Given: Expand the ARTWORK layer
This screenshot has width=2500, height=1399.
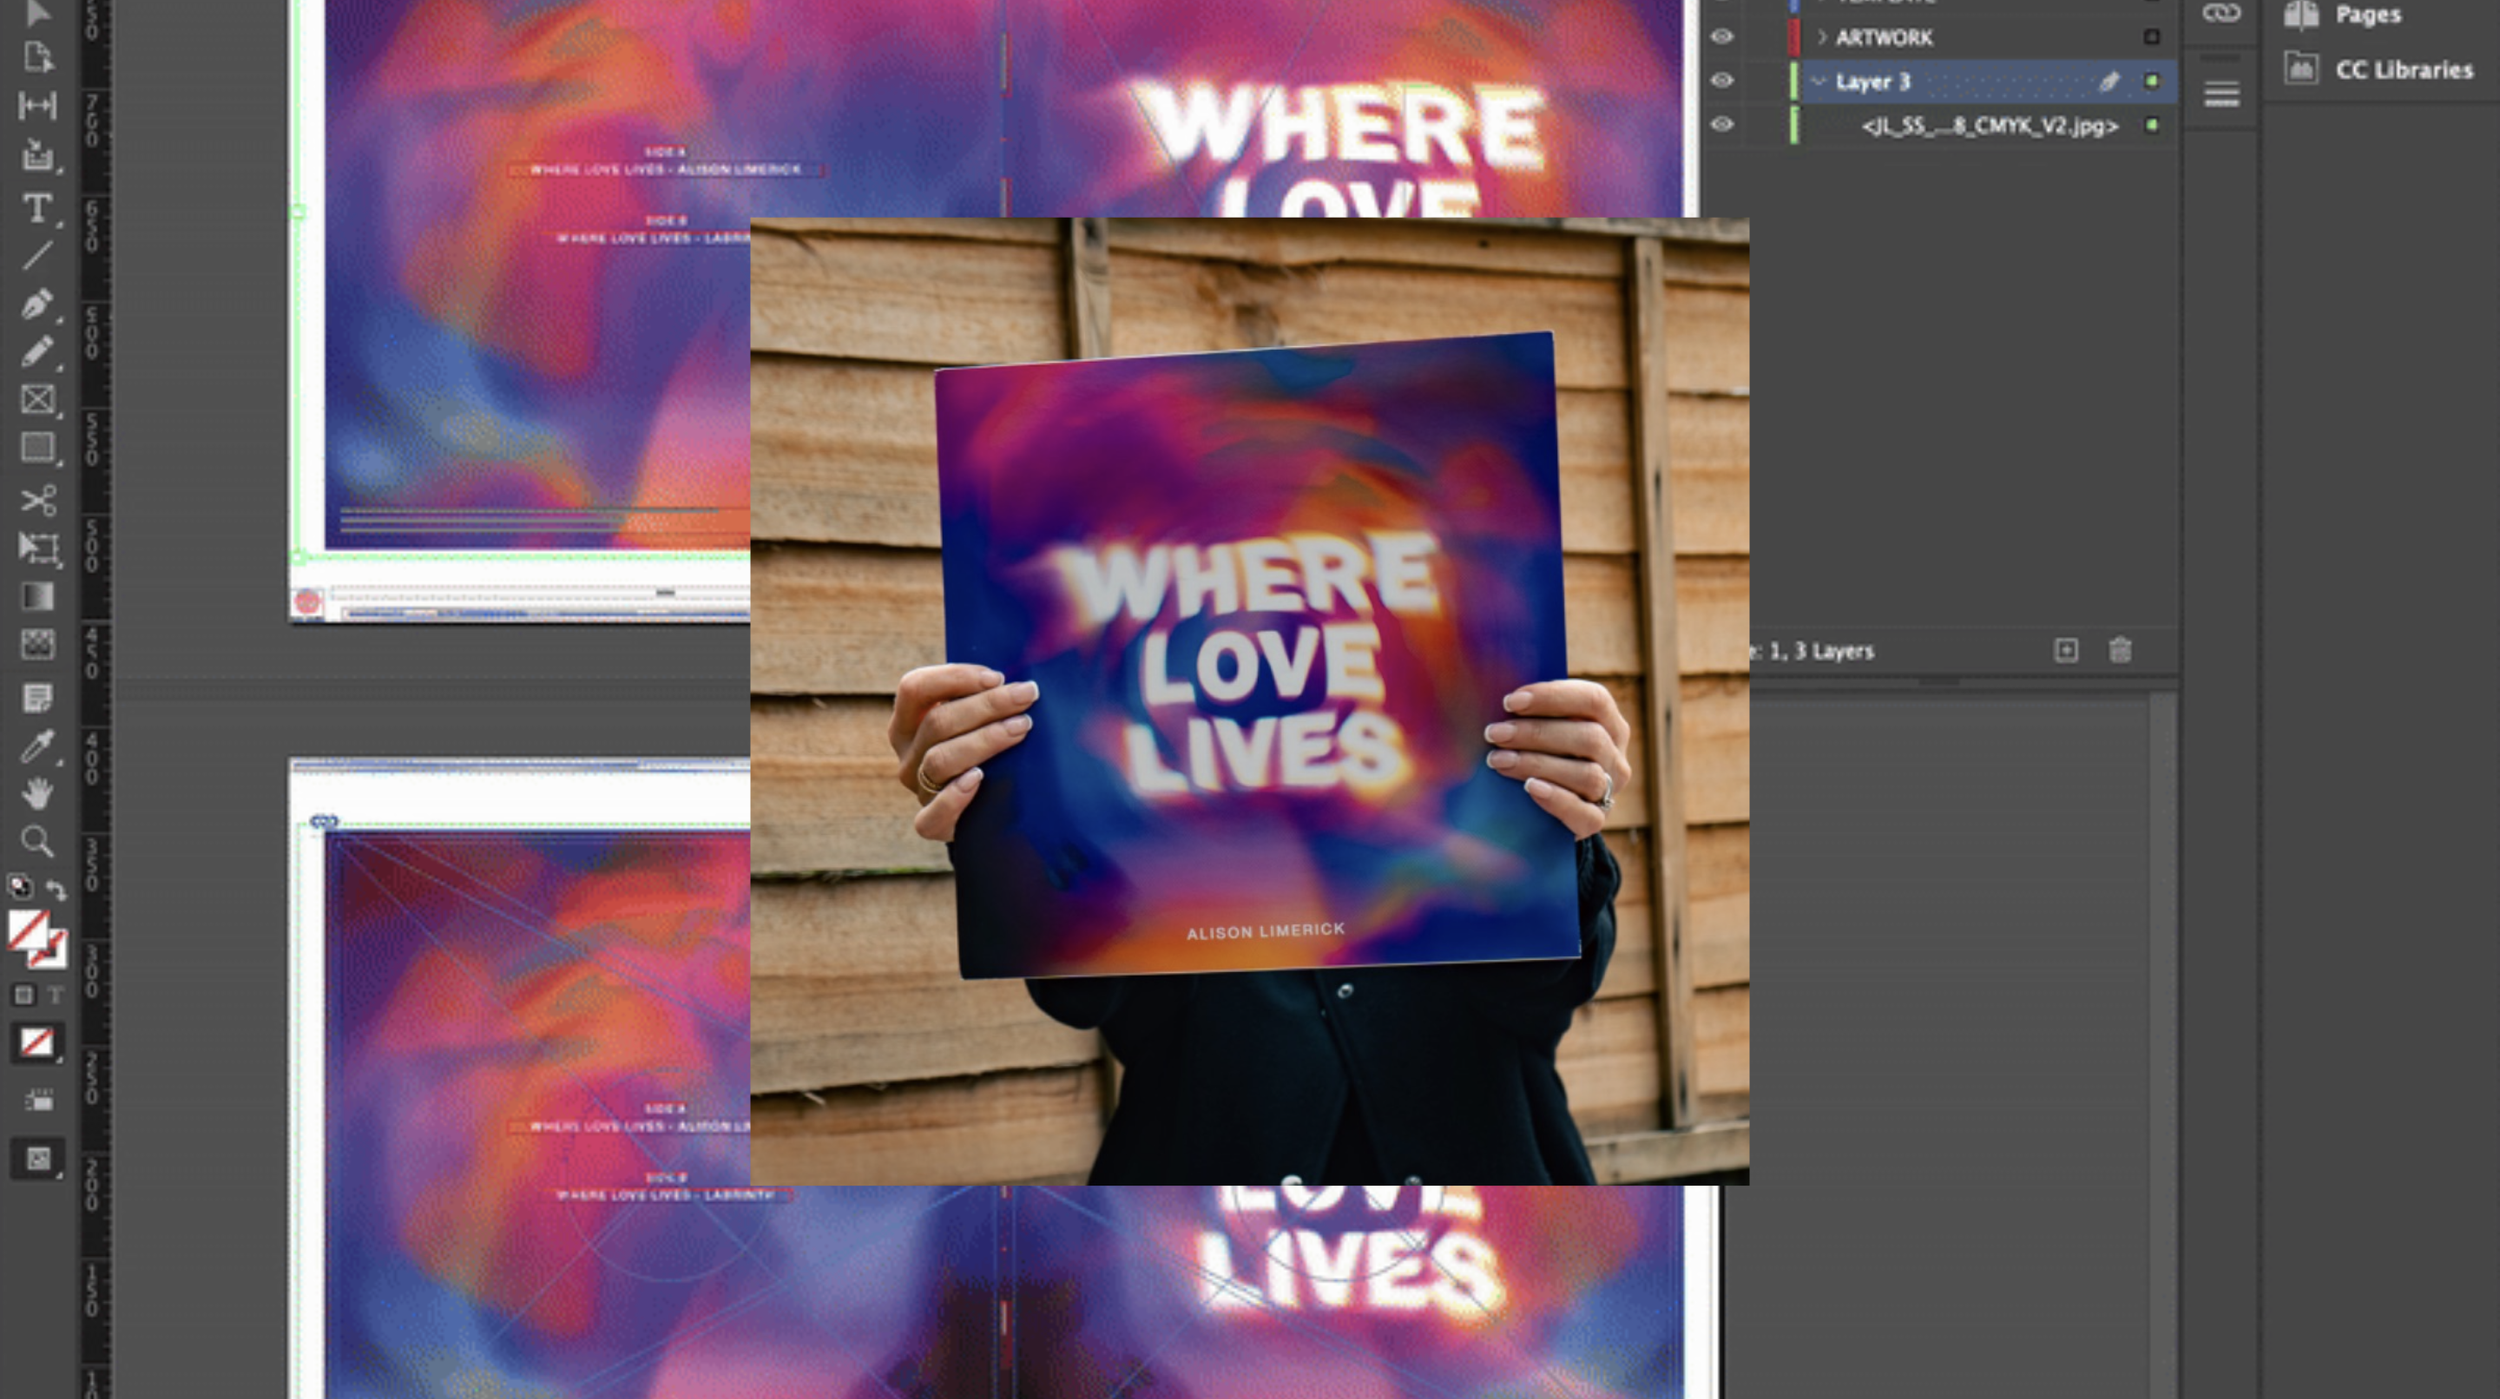Looking at the screenshot, I should pyautogui.click(x=1821, y=37).
